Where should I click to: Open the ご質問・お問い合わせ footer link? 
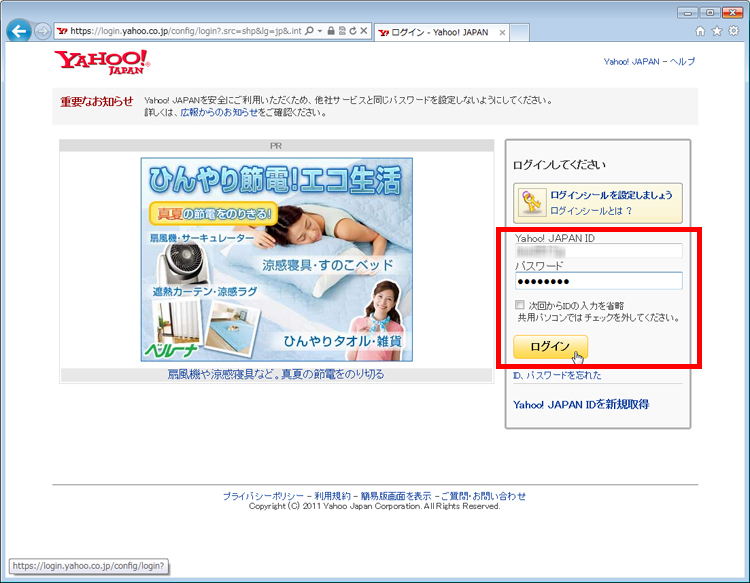(483, 496)
